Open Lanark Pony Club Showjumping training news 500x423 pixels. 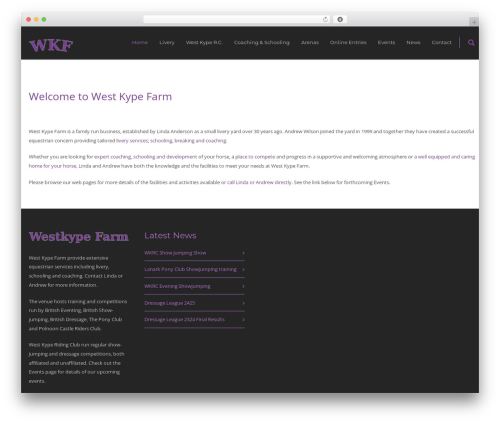190,269
